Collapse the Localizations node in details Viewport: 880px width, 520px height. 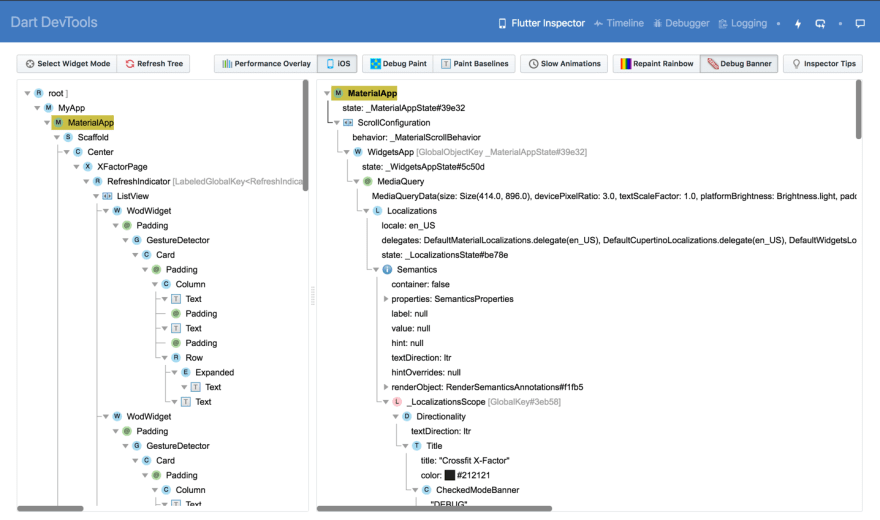click(366, 210)
